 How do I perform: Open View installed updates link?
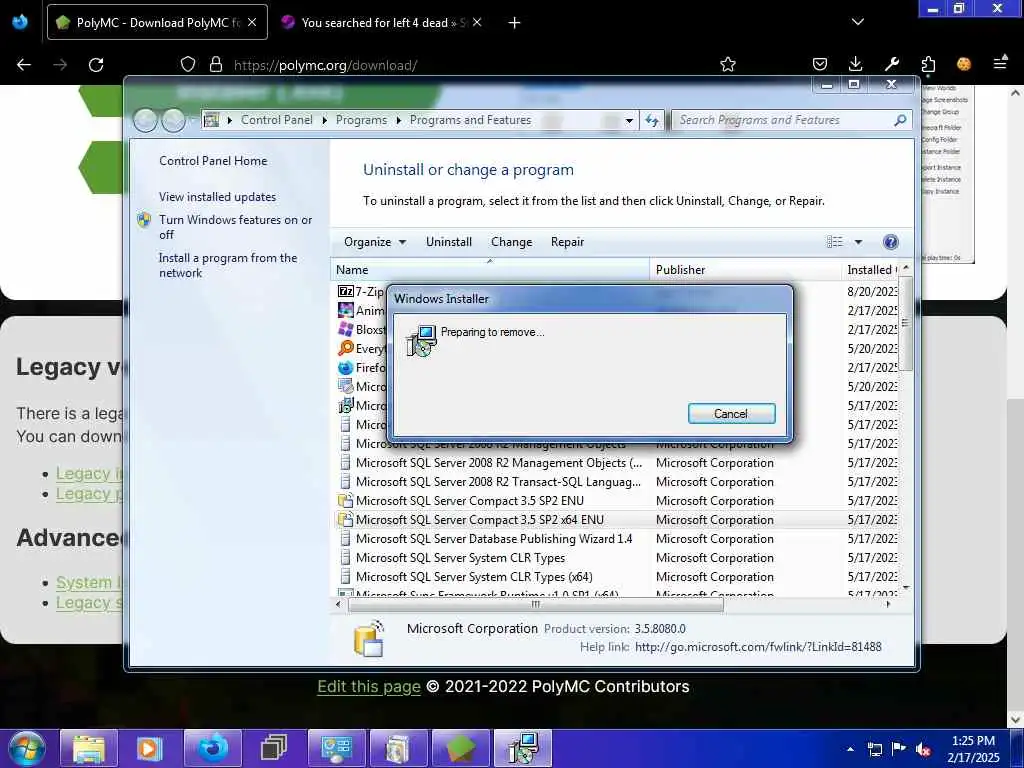(217, 197)
